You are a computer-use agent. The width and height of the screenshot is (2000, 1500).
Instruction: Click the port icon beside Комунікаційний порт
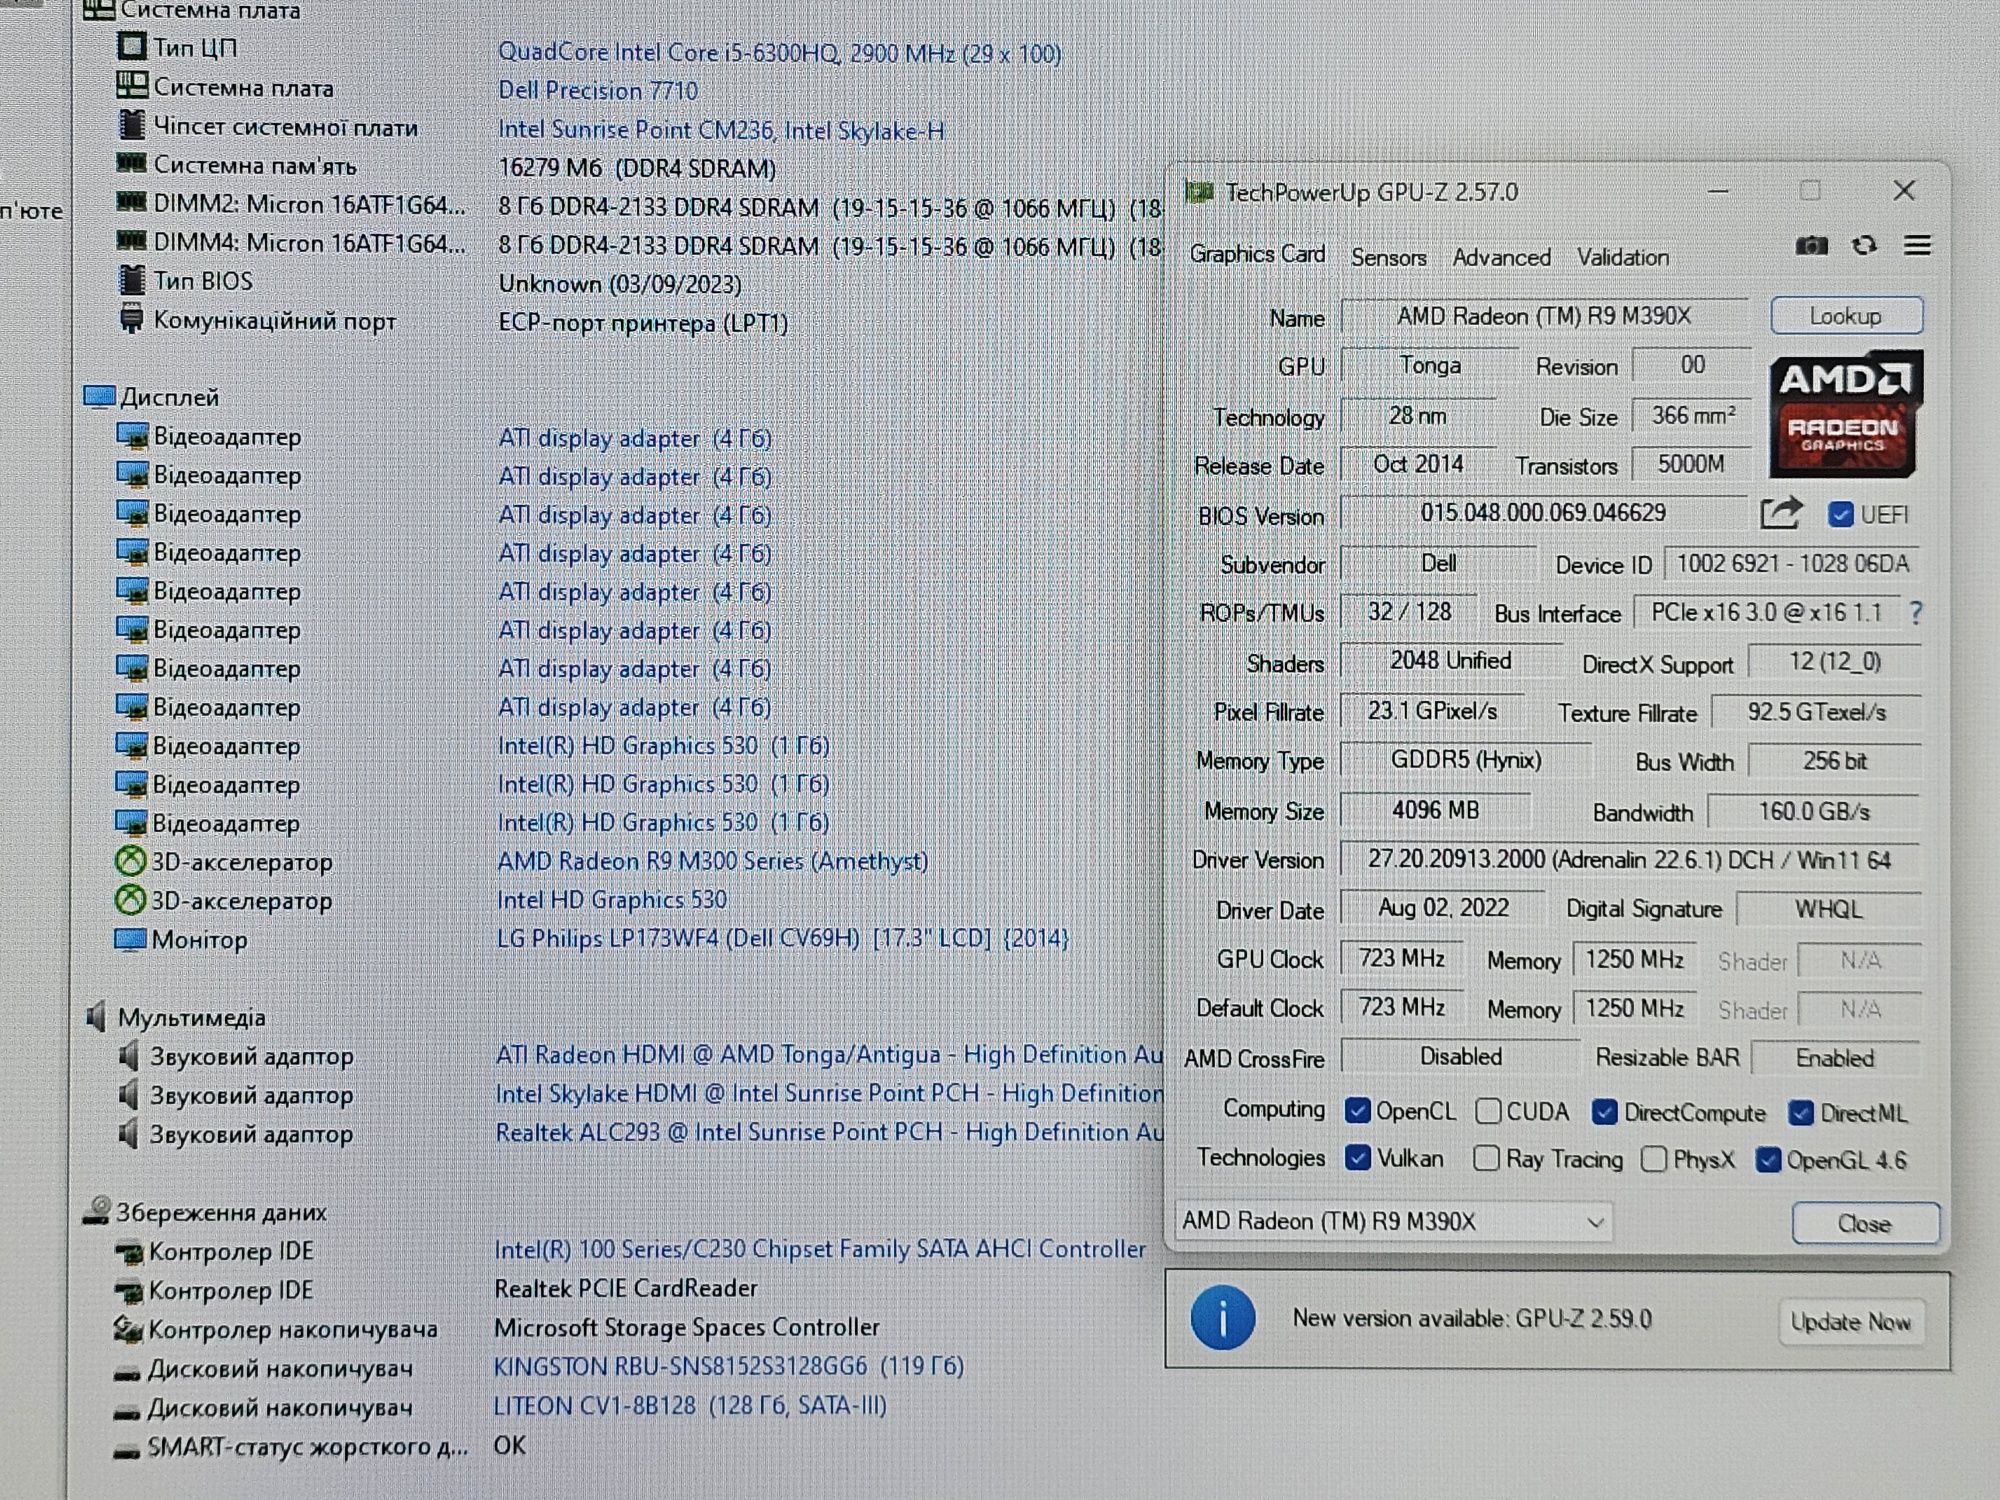(x=131, y=320)
